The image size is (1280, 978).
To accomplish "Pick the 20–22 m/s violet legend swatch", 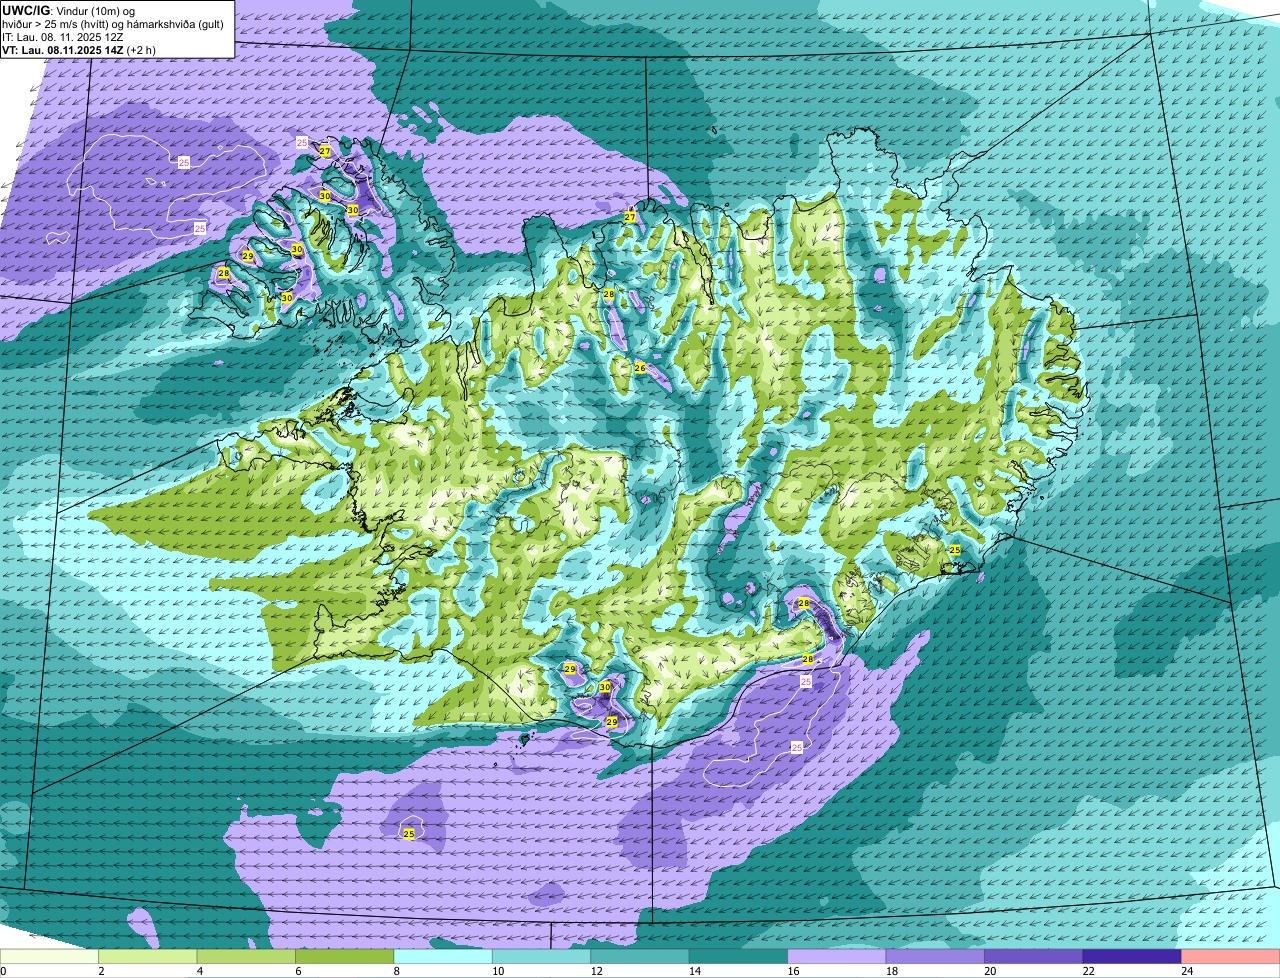I will tap(1034, 957).
